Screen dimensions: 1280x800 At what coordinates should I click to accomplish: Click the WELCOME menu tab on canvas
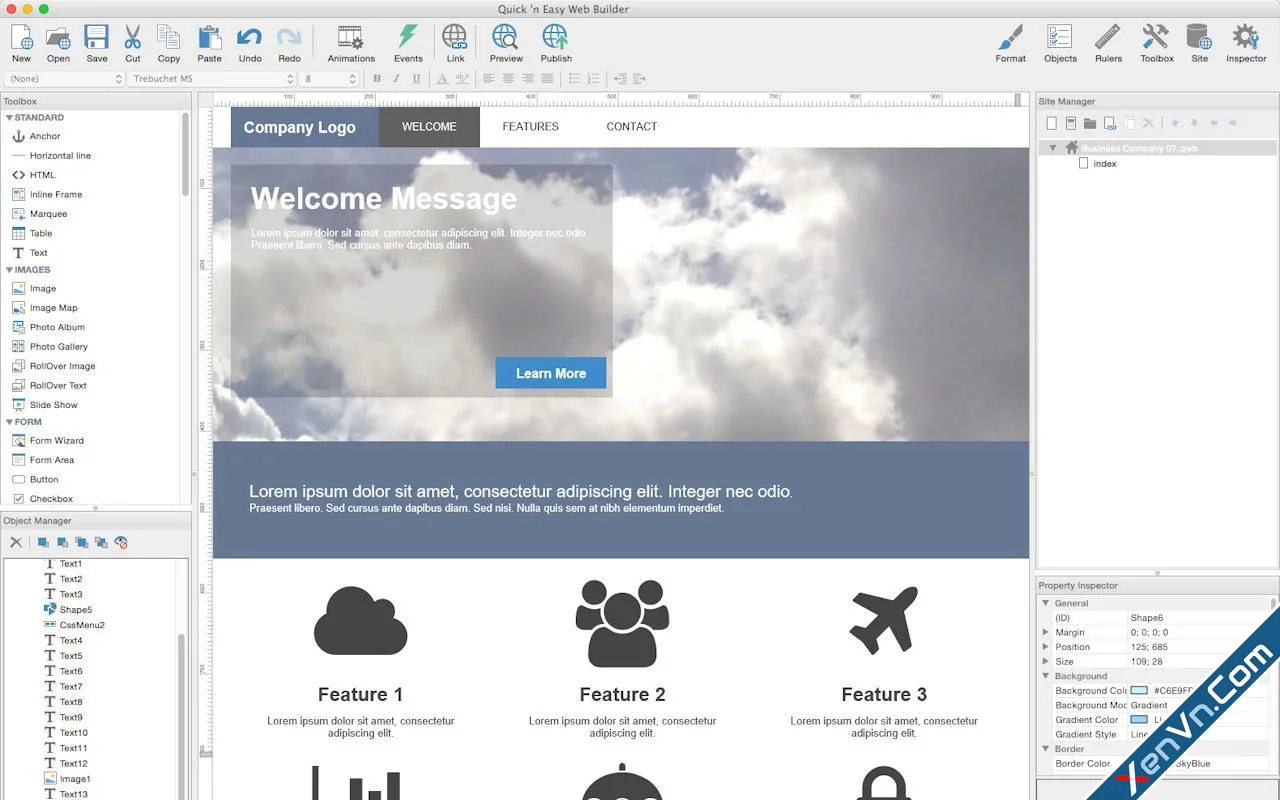[429, 127]
